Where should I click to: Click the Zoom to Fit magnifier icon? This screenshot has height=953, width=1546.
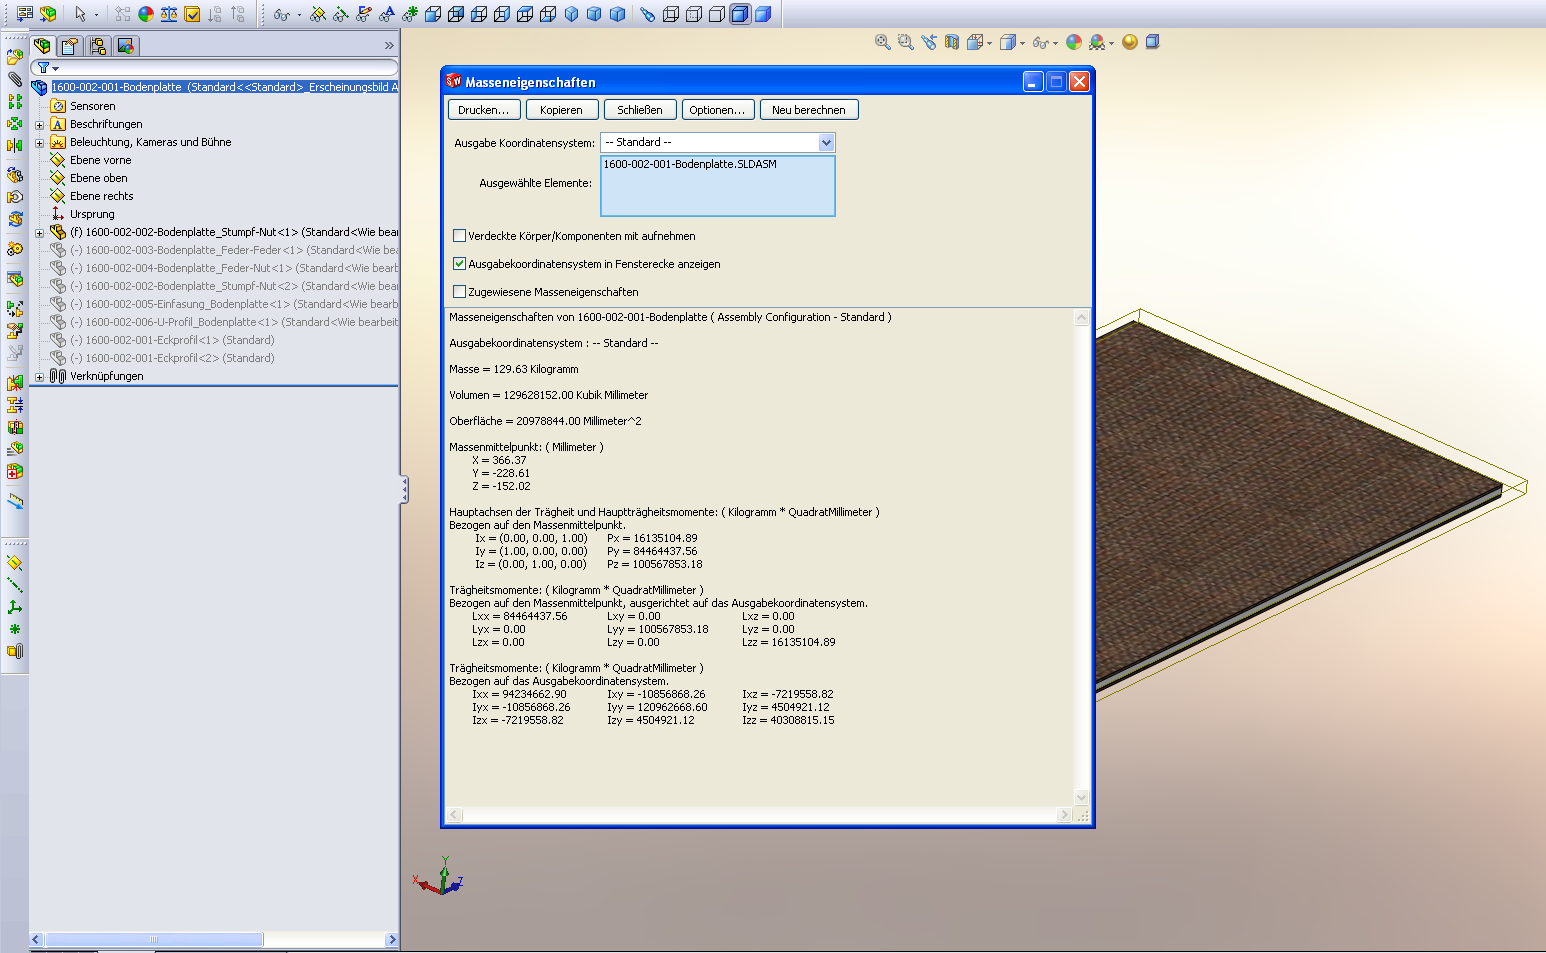[882, 42]
